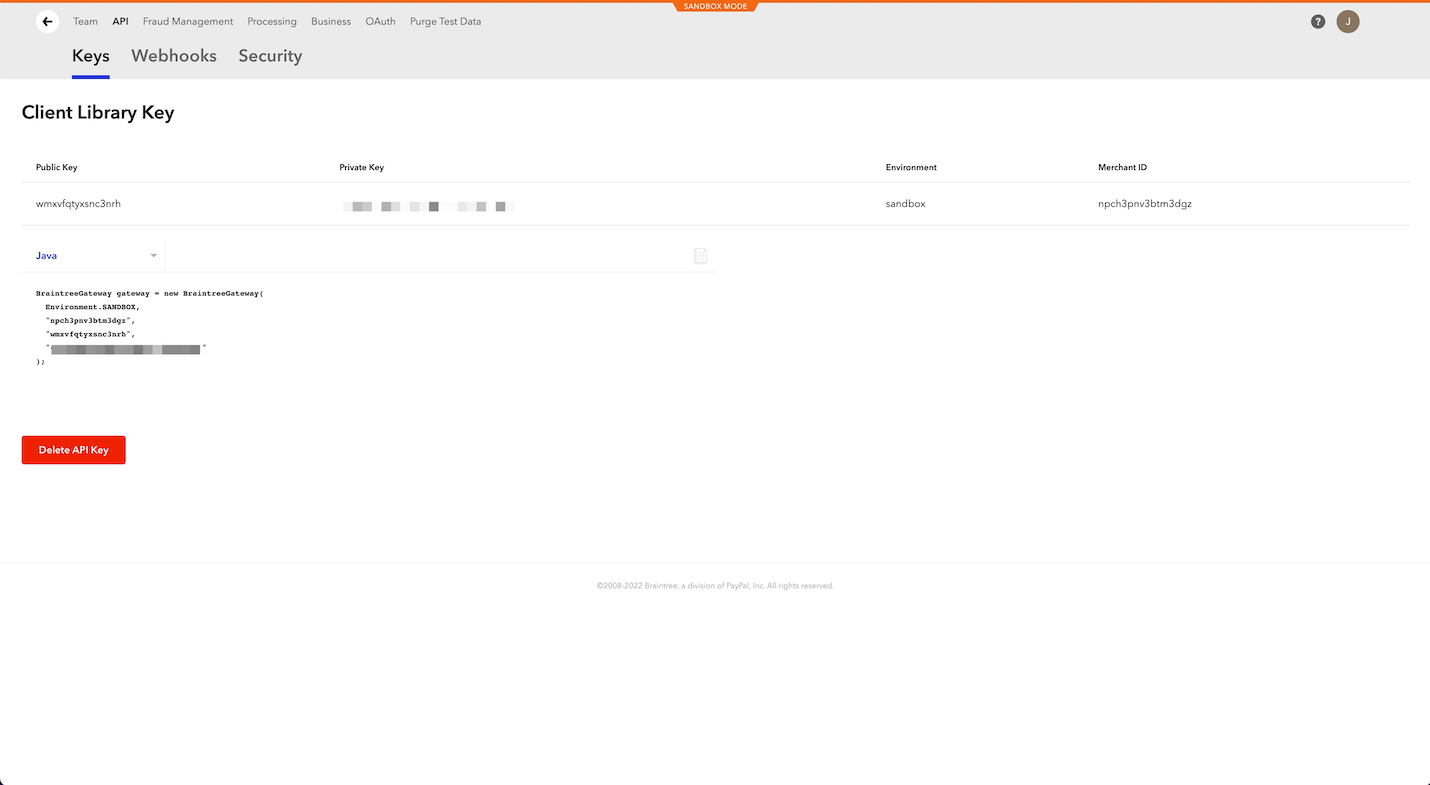Open the API menu item
Viewport: 1430px width, 785px height.
click(x=120, y=21)
